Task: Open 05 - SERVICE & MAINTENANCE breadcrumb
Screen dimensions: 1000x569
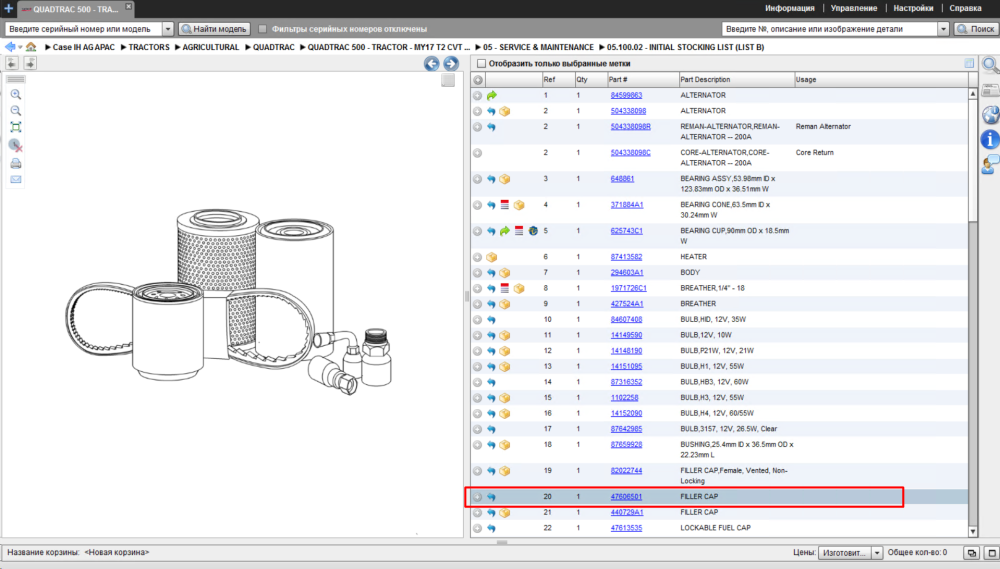Action: click(x=538, y=47)
